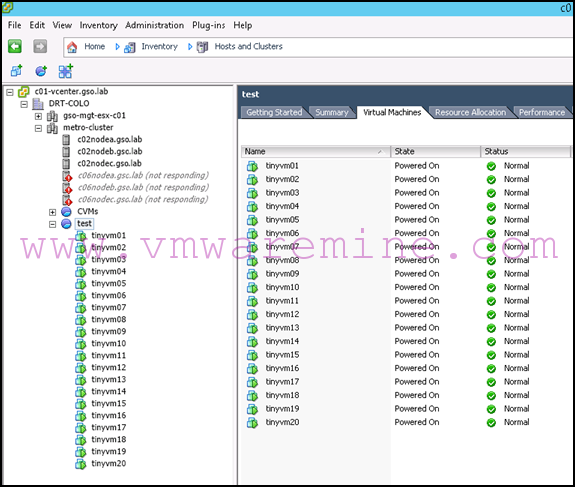Viewport: 575px width, 487px height.
Task: Click Powered On state for tinyvm14
Action: 417,342
